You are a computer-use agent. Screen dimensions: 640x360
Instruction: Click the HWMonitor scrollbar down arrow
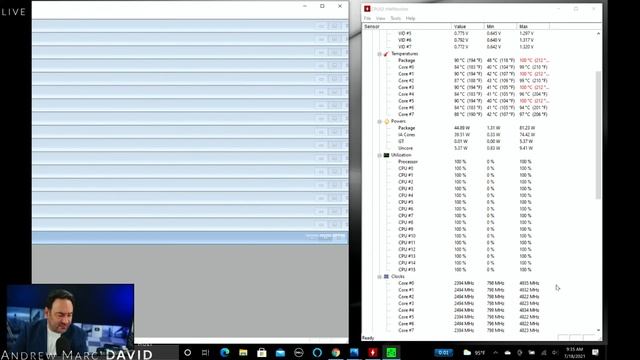(x=598, y=330)
